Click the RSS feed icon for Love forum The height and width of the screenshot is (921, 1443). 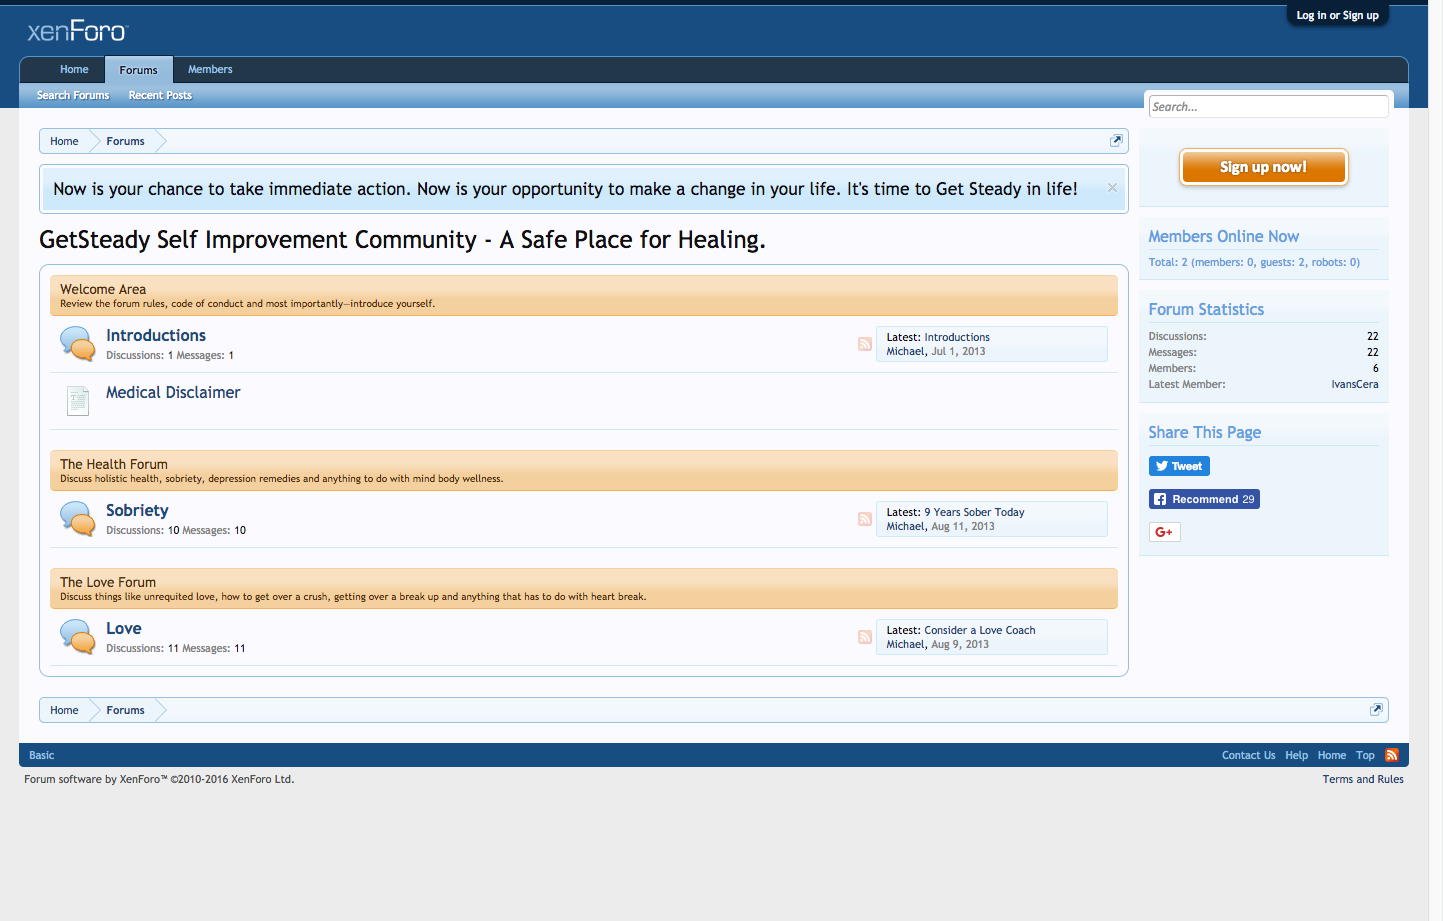tap(865, 637)
